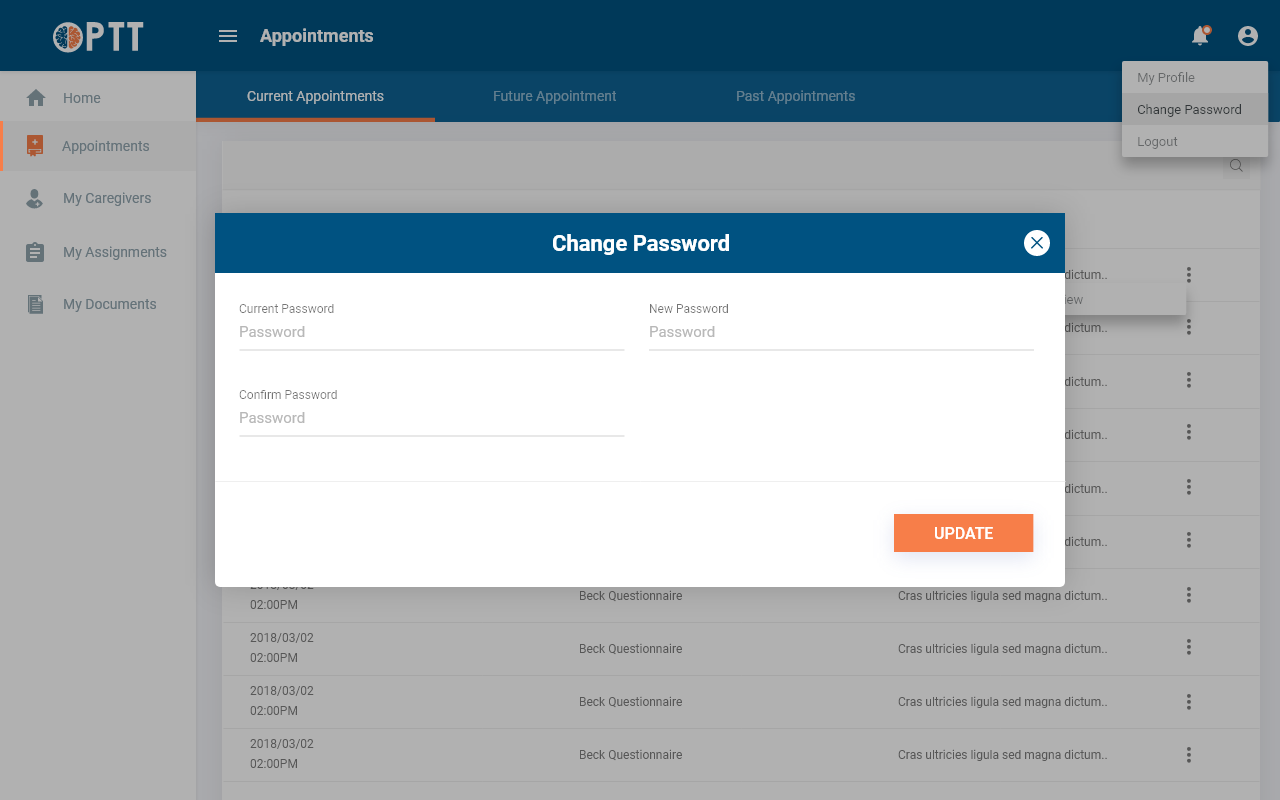This screenshot has height=800, width=1280.
Task: Click the OPTT logo
Action: (98, 37)
